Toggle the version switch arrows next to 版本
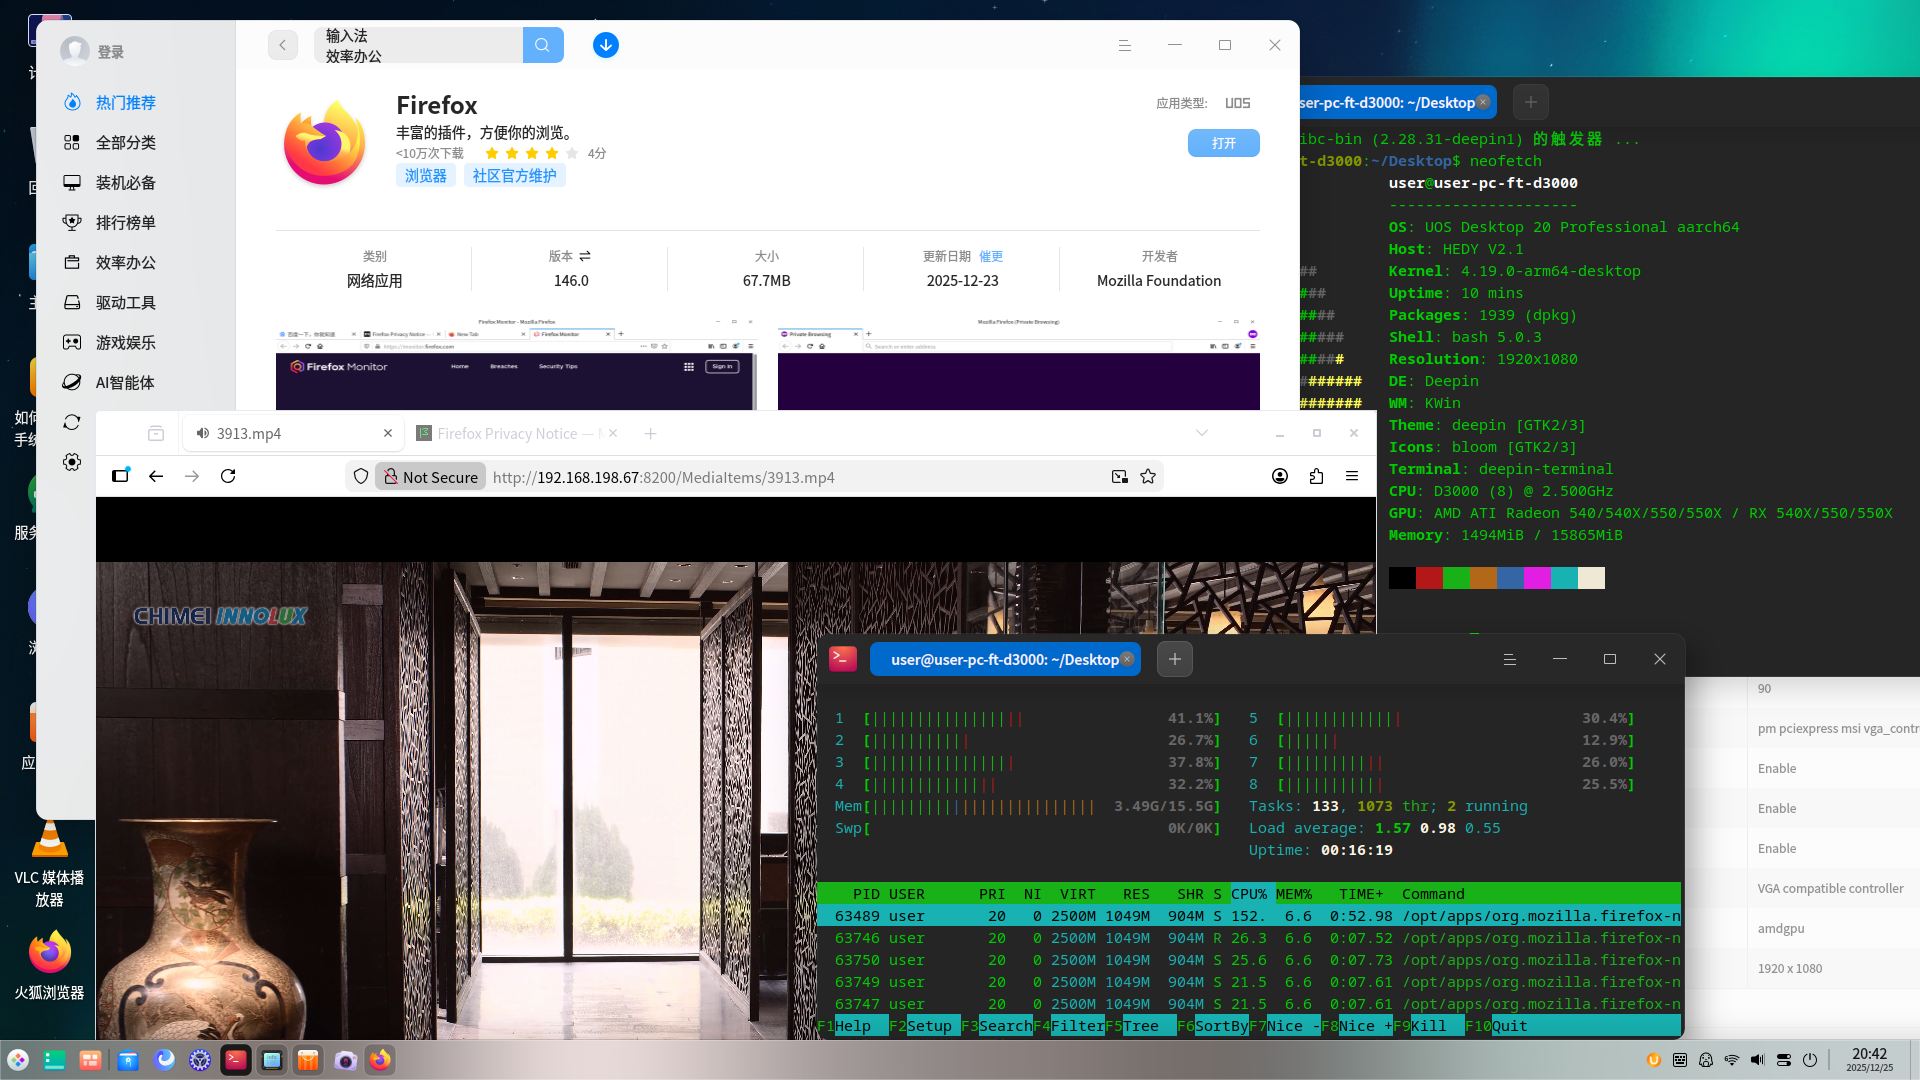The width and height of the screenshot is (1920, 1080). coord(585,256)
